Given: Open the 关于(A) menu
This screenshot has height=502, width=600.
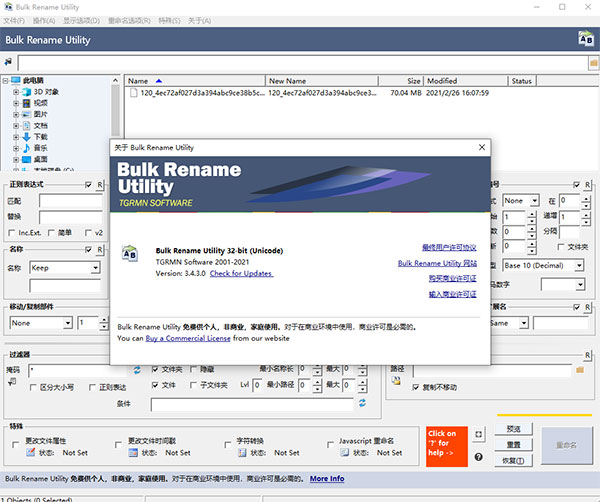Looking at the screenshot, I should click(199, 21).
